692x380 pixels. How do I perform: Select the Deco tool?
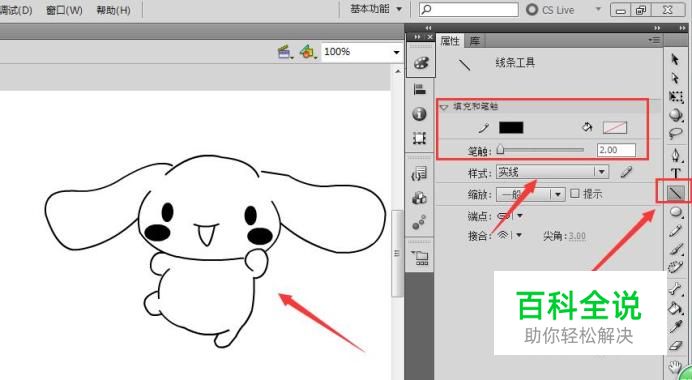point(675,267)
